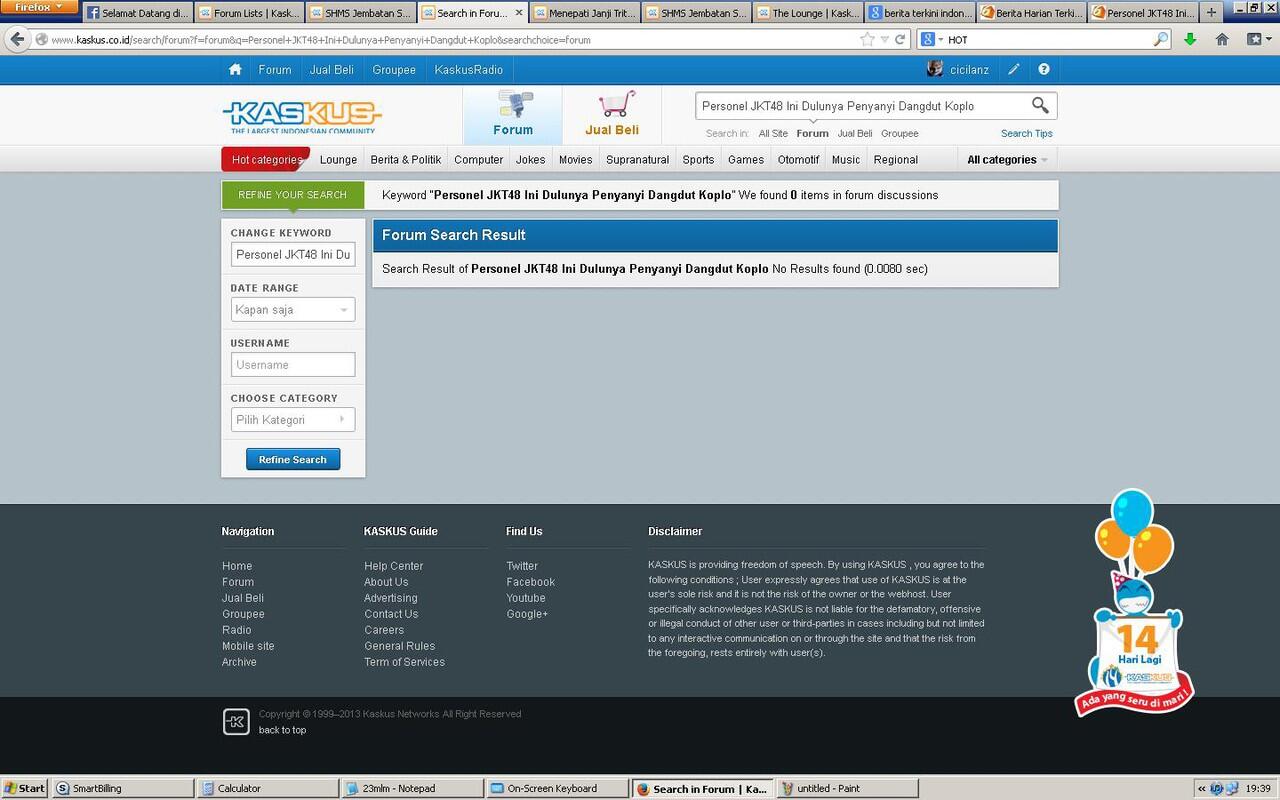Open Firefox bookmarks menu icon
Viewport: 1280px width, 800px height.
(1258, 39)
